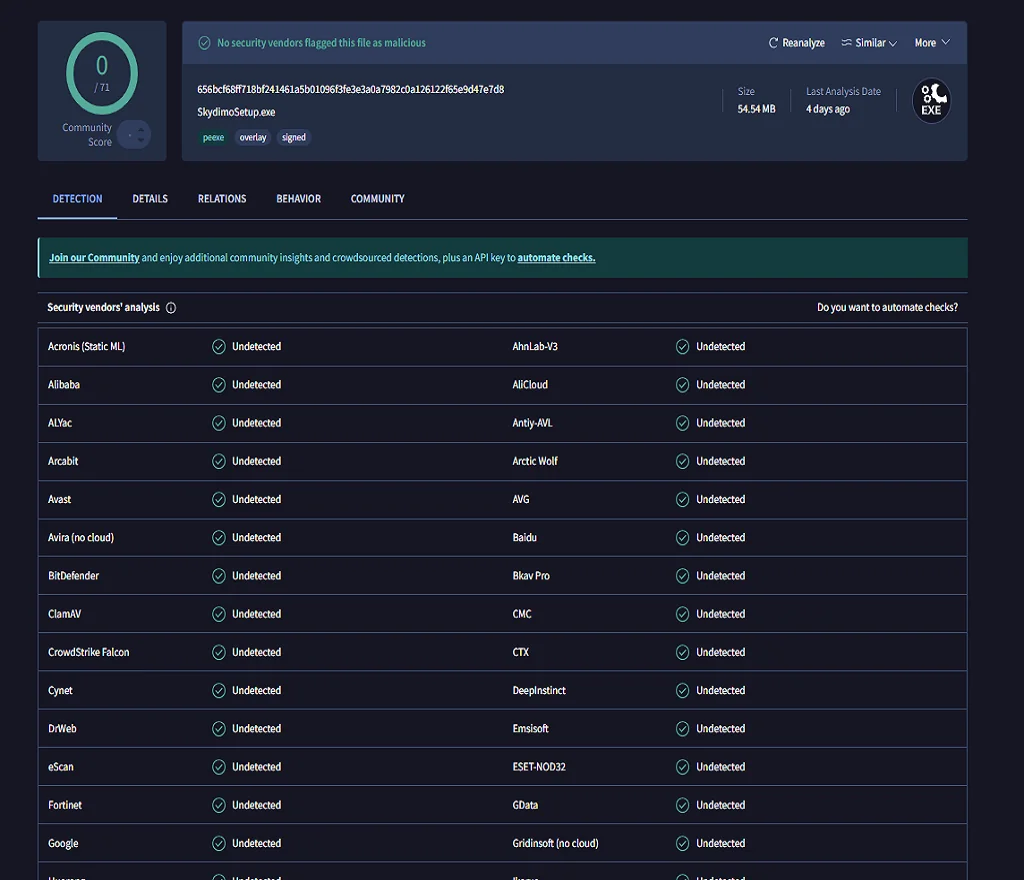Click the Undetected check icon for CrowdStrike Falcon
This screenshot has width=1024, height=880.
pyautogui.click(x=219, y=653)
